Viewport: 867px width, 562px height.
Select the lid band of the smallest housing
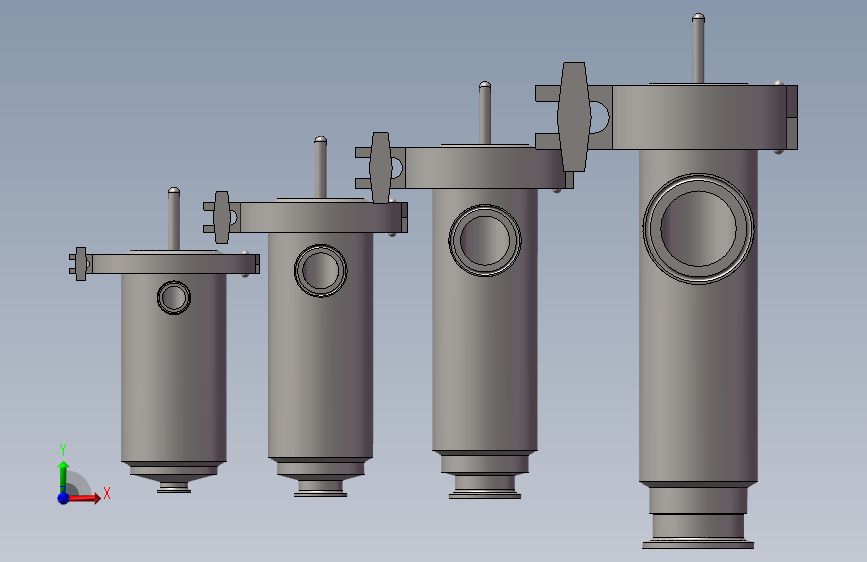point(174,264)
